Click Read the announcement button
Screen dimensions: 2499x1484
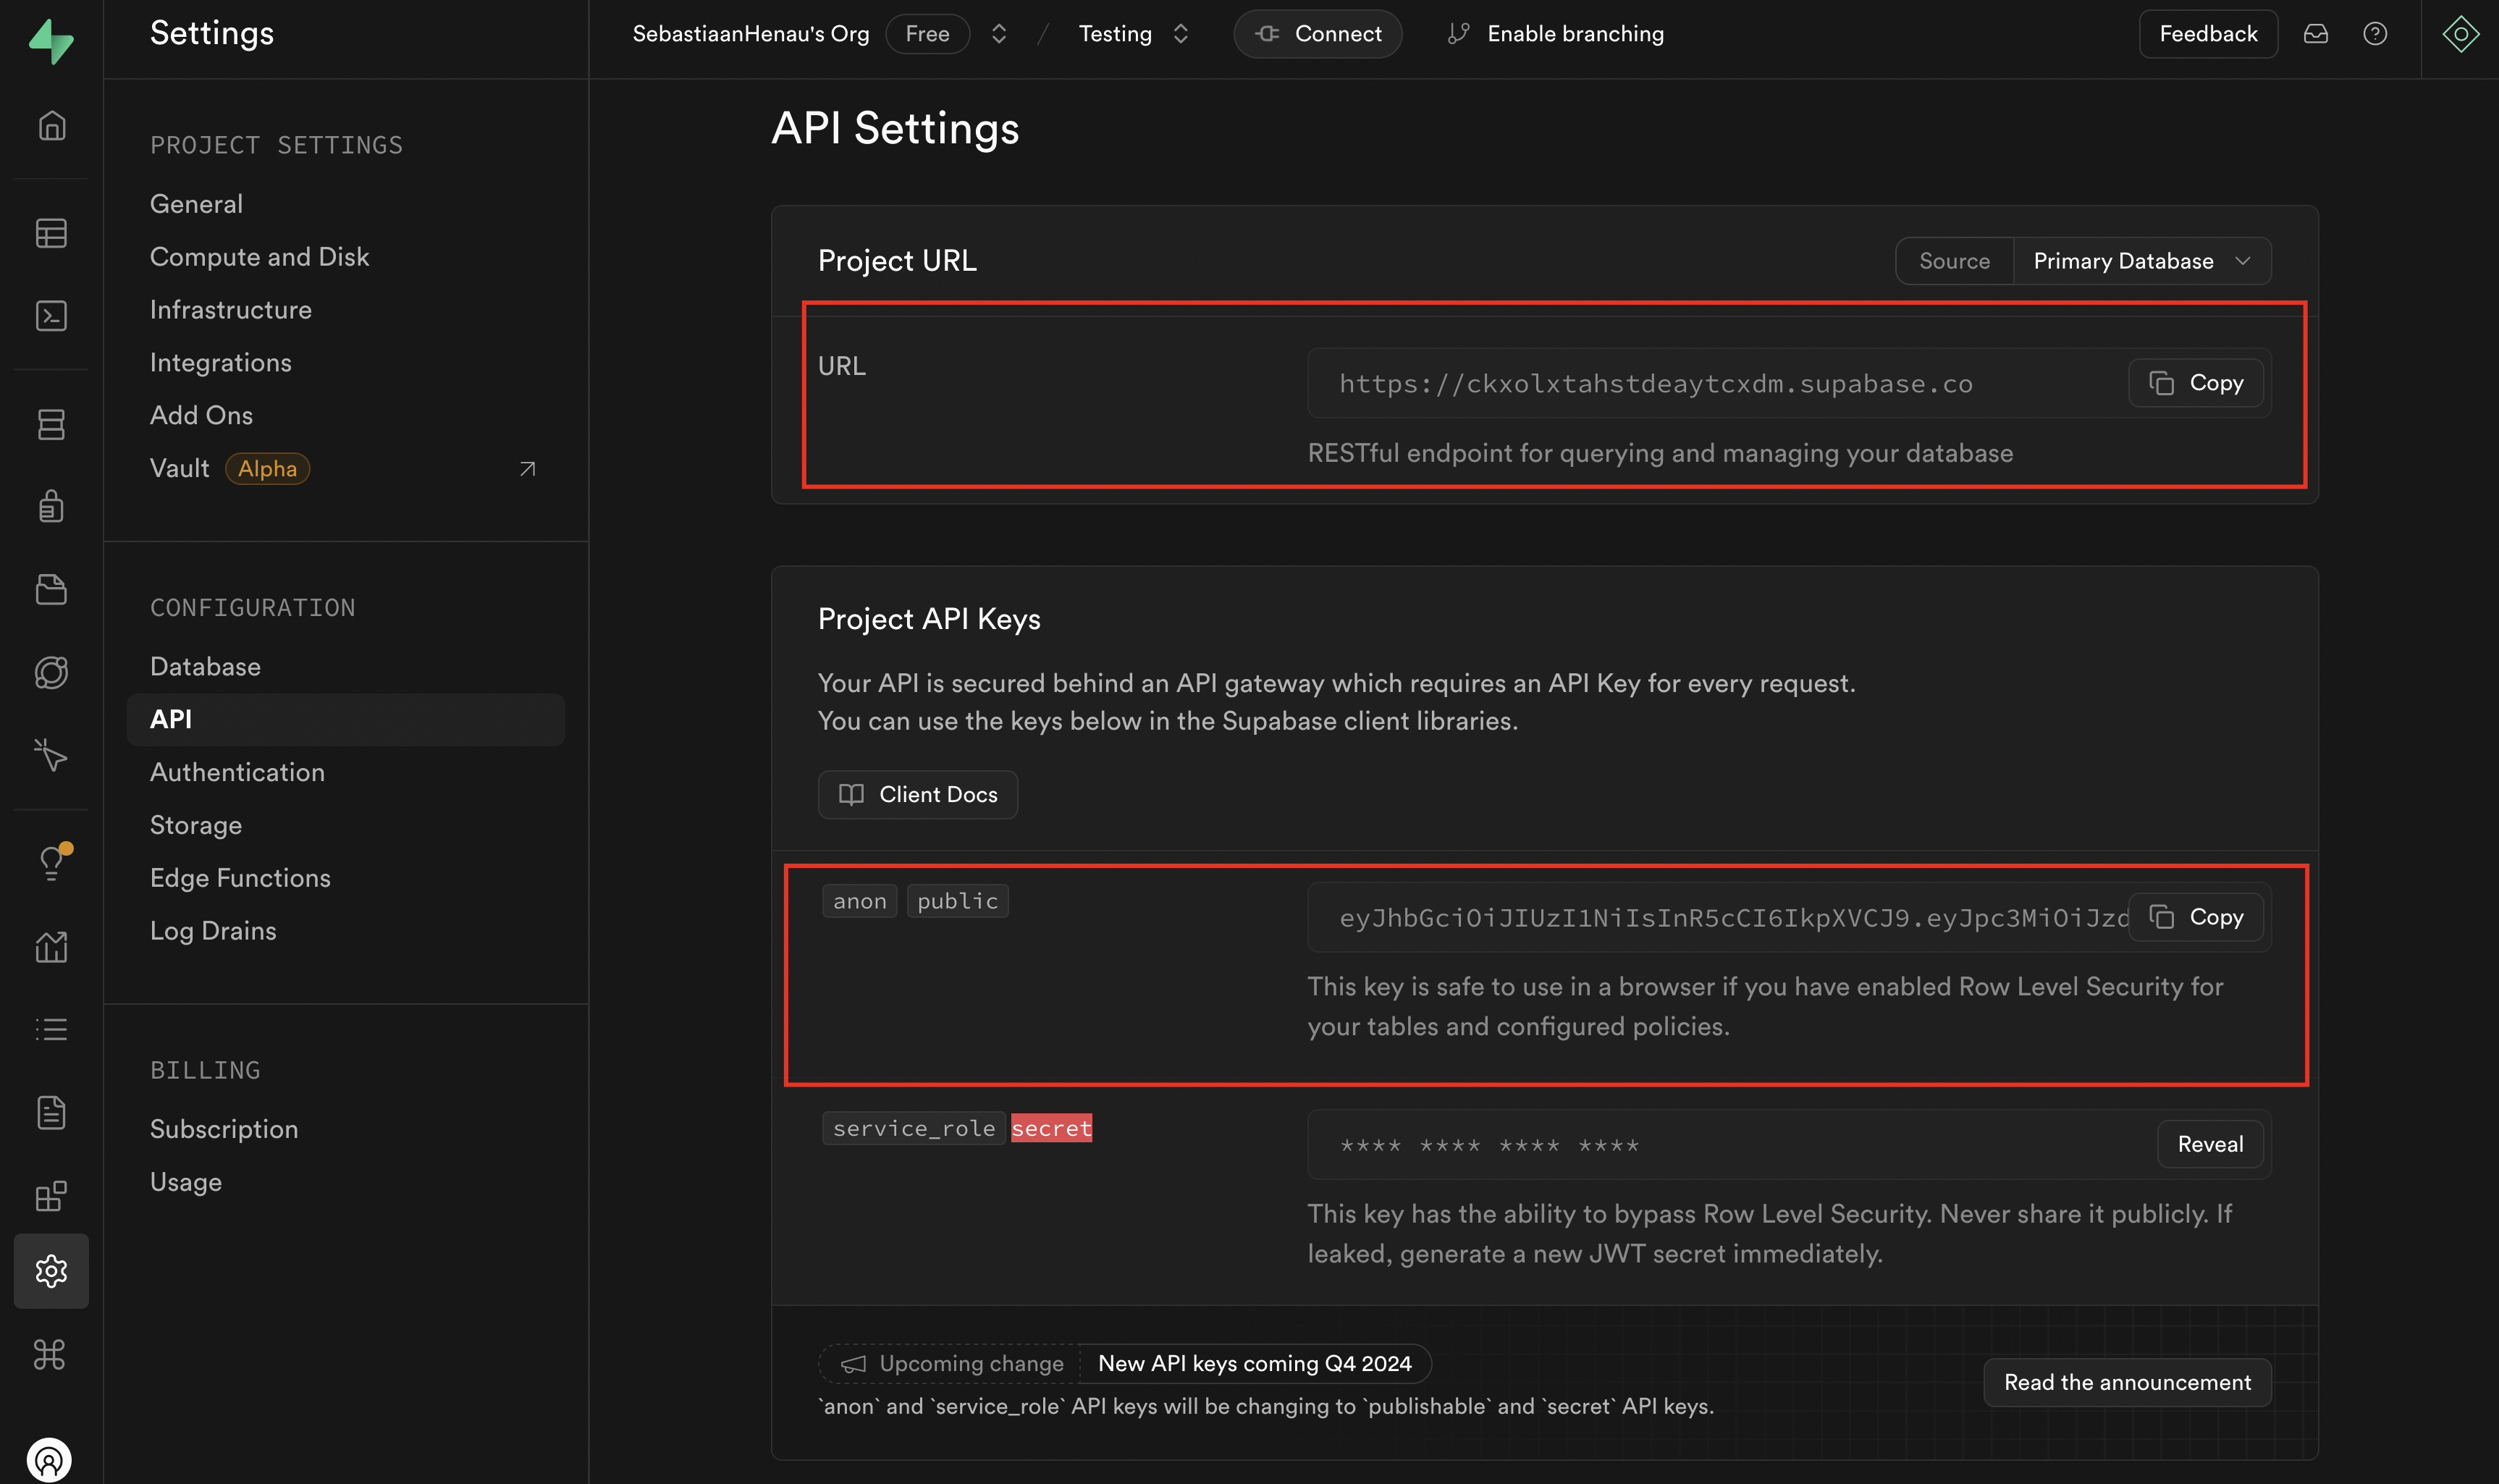pos(2126,1382)
